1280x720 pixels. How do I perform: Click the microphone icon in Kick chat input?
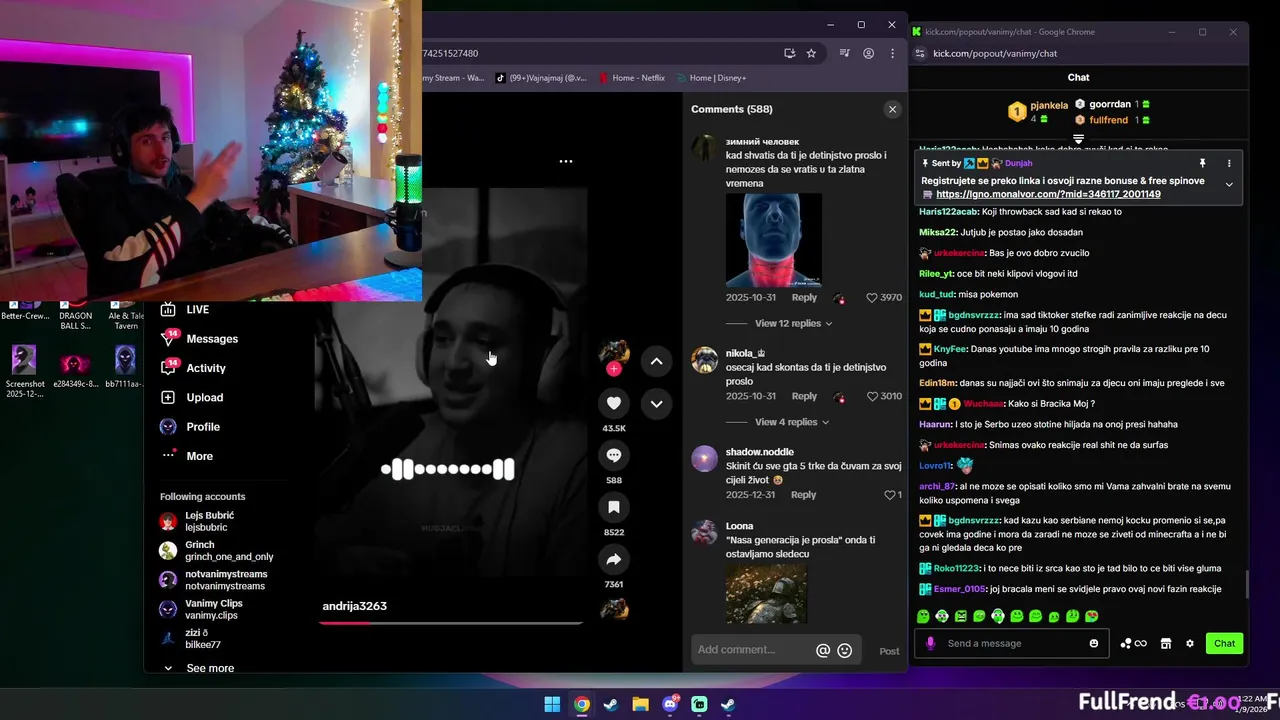(931, 643)
